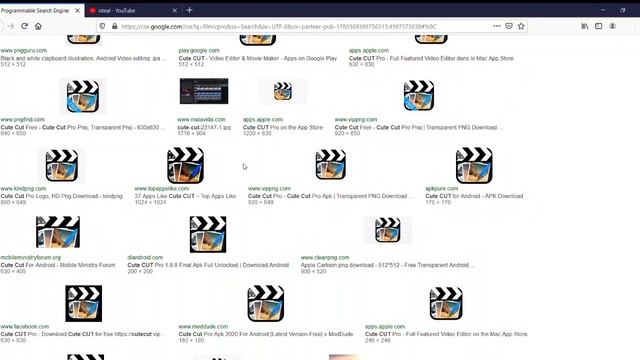Viewport: 640px width, 360px height.
Task: Click the www.facebook.com source link
Action: (x=24, y=327)
